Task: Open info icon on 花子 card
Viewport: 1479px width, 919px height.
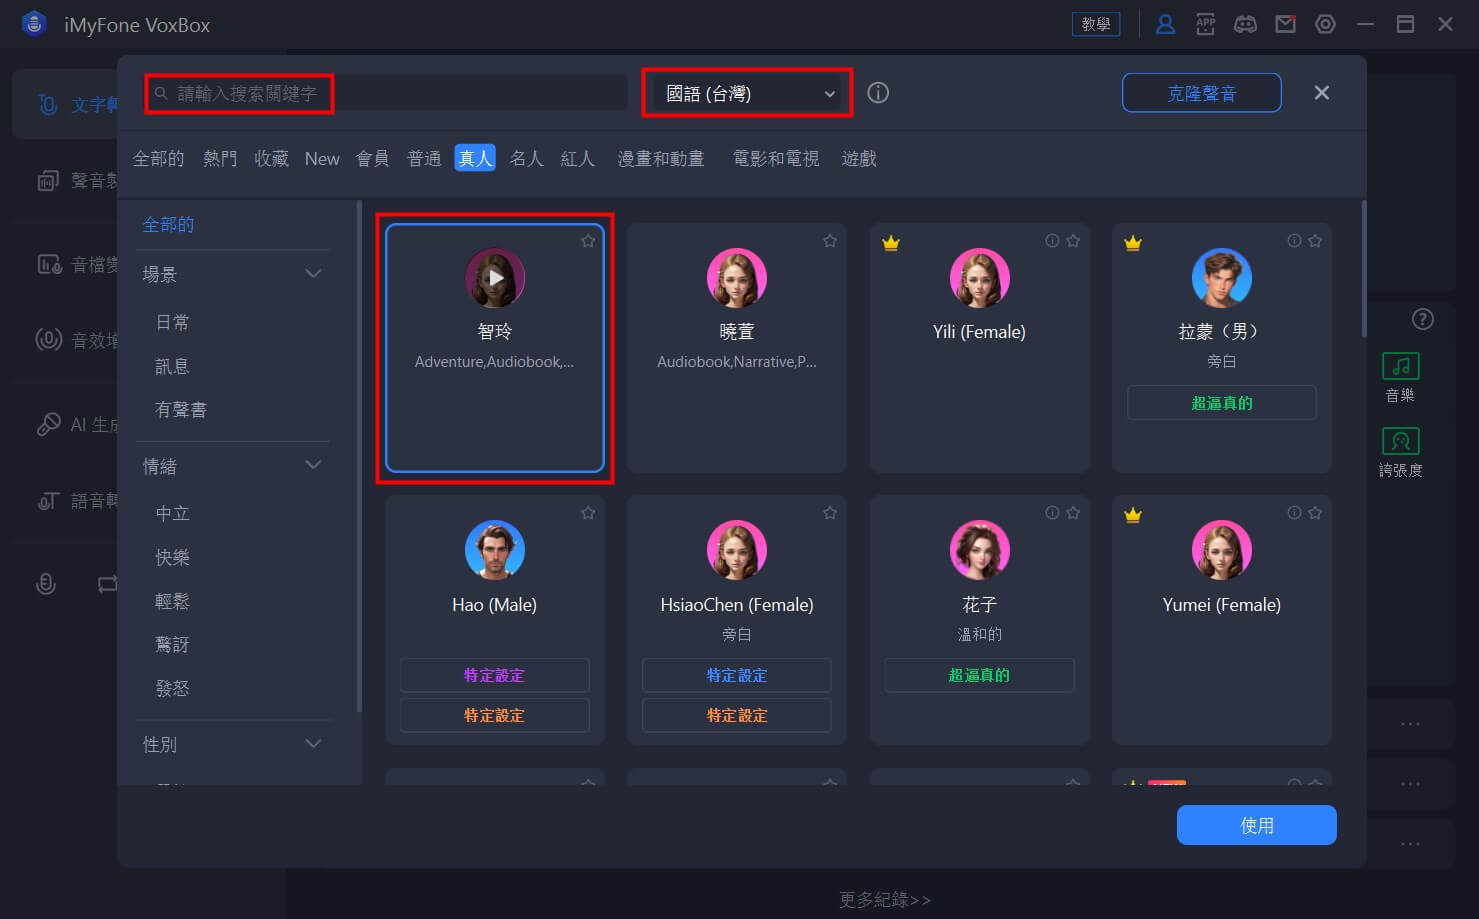Action: pyautogui.click(x=1052, y=513)
